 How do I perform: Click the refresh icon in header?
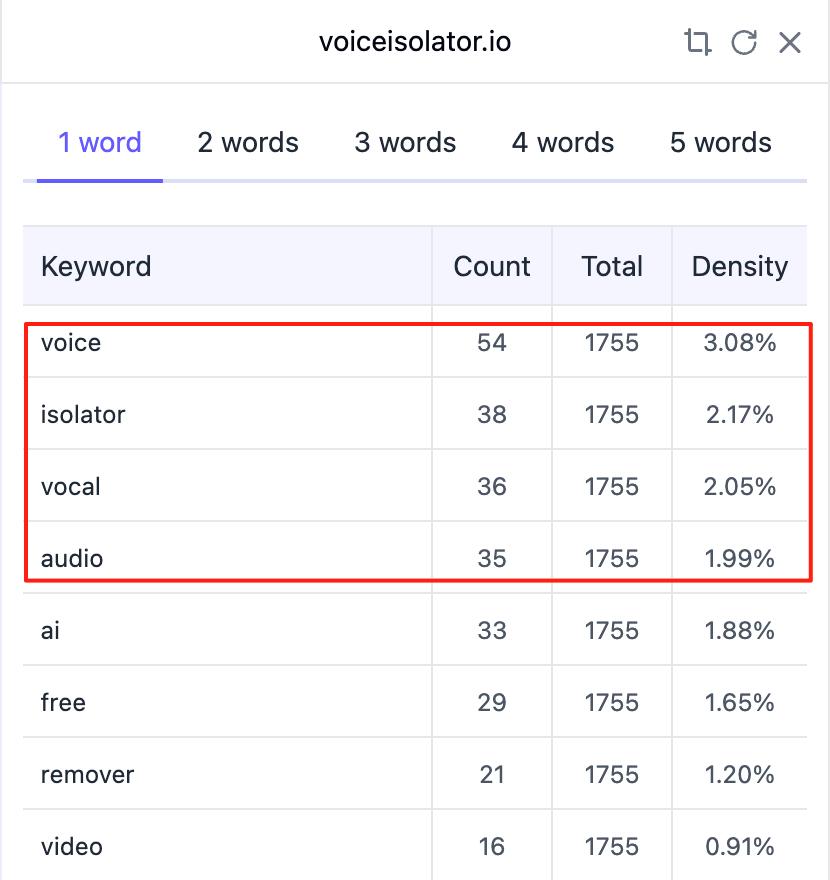[x=744, y=42]
